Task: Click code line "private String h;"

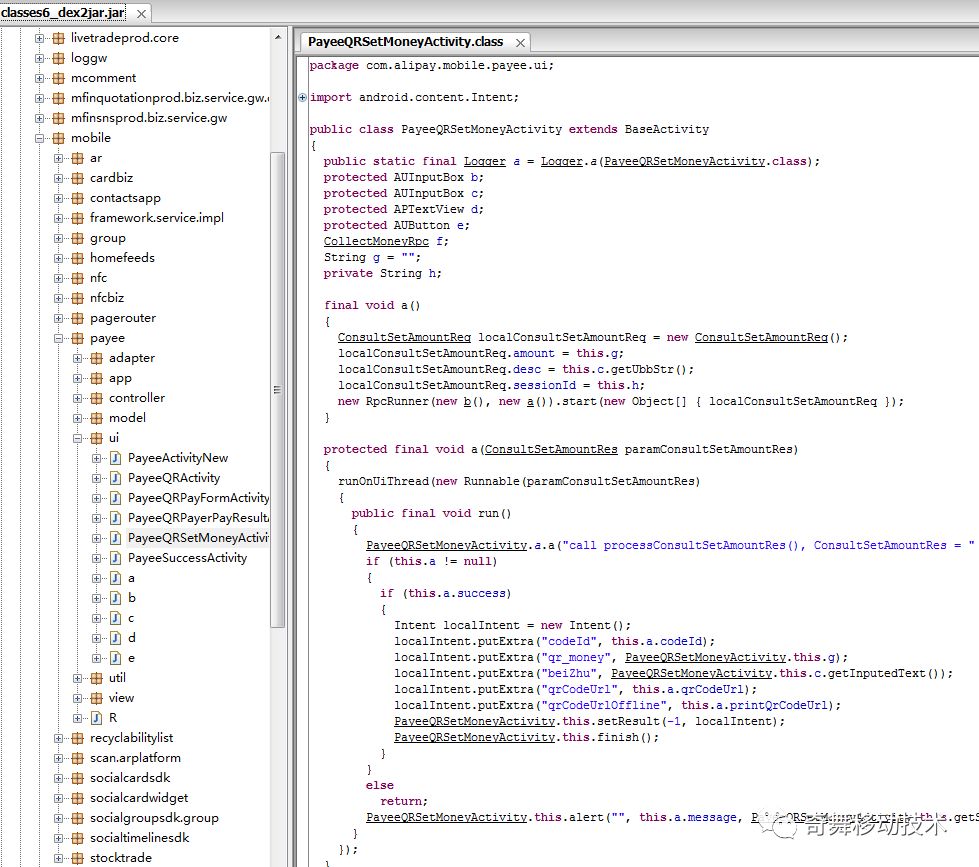Action: pyautogui.click(x=382, y=273)
